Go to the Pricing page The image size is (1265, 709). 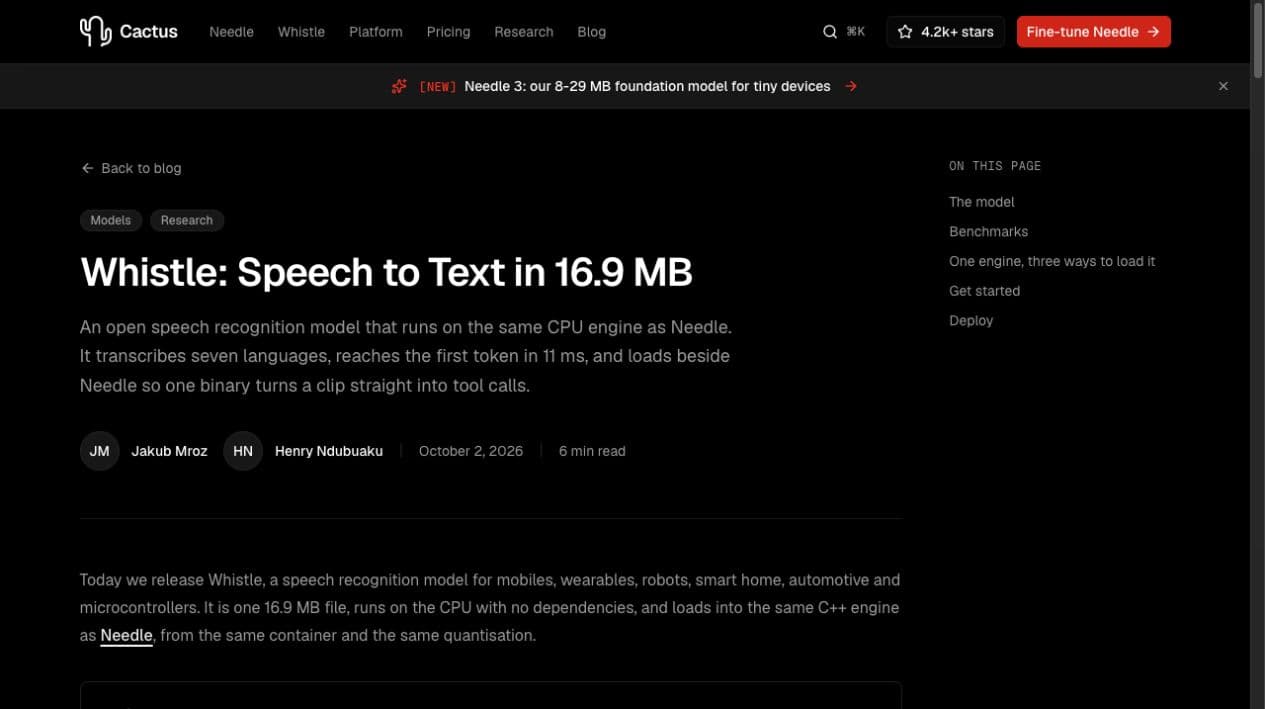tap(448, 32)
